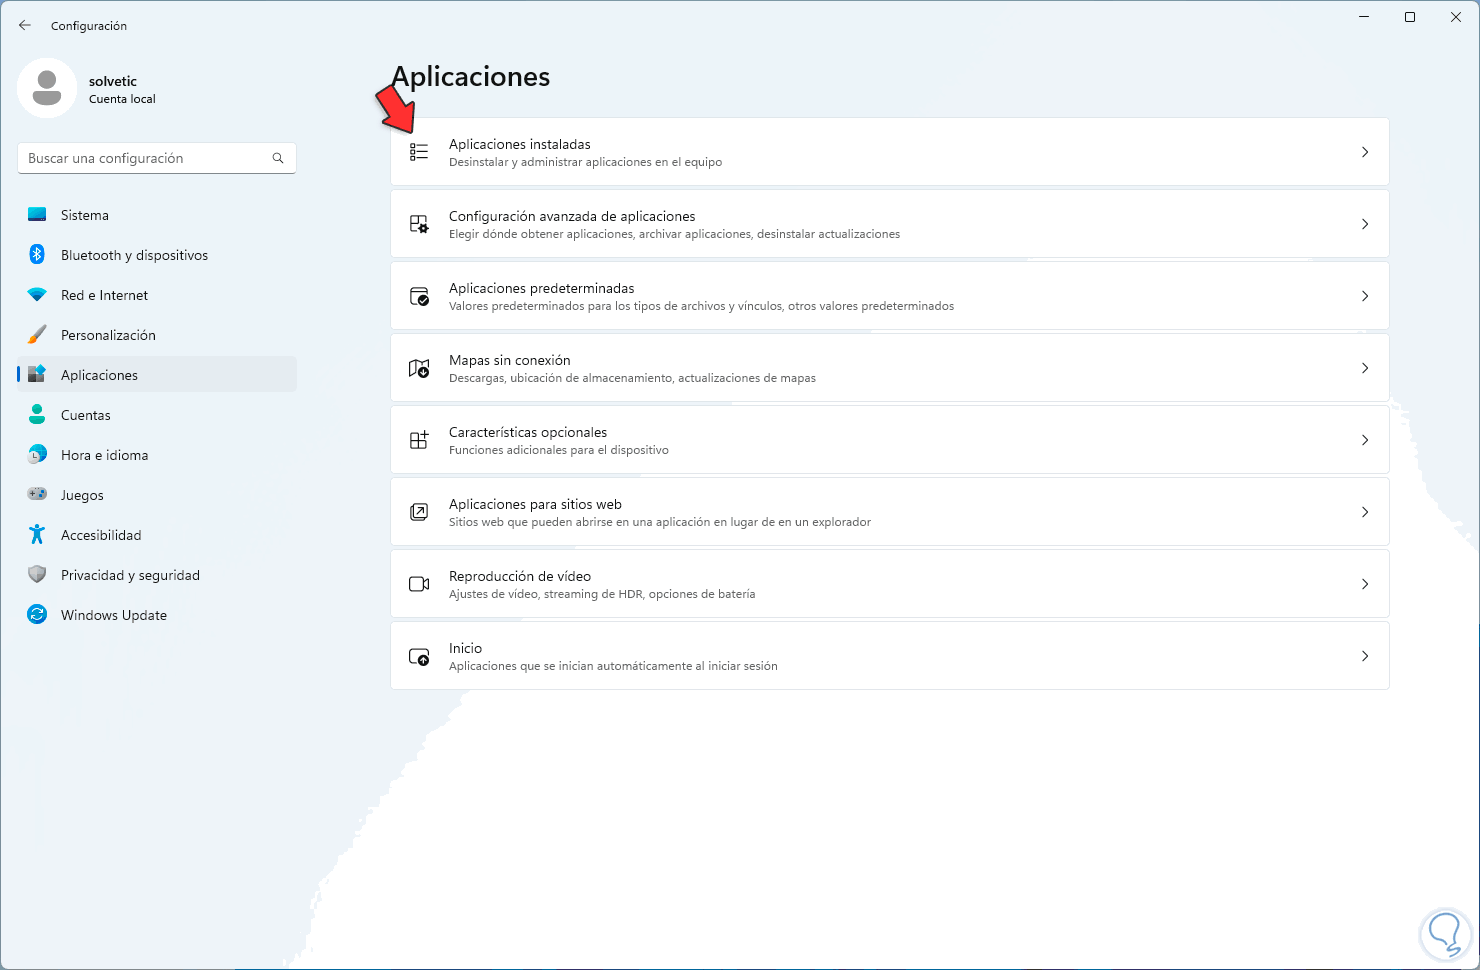Open Configuración avanzada de aplicaciones

tap(890, 224)
